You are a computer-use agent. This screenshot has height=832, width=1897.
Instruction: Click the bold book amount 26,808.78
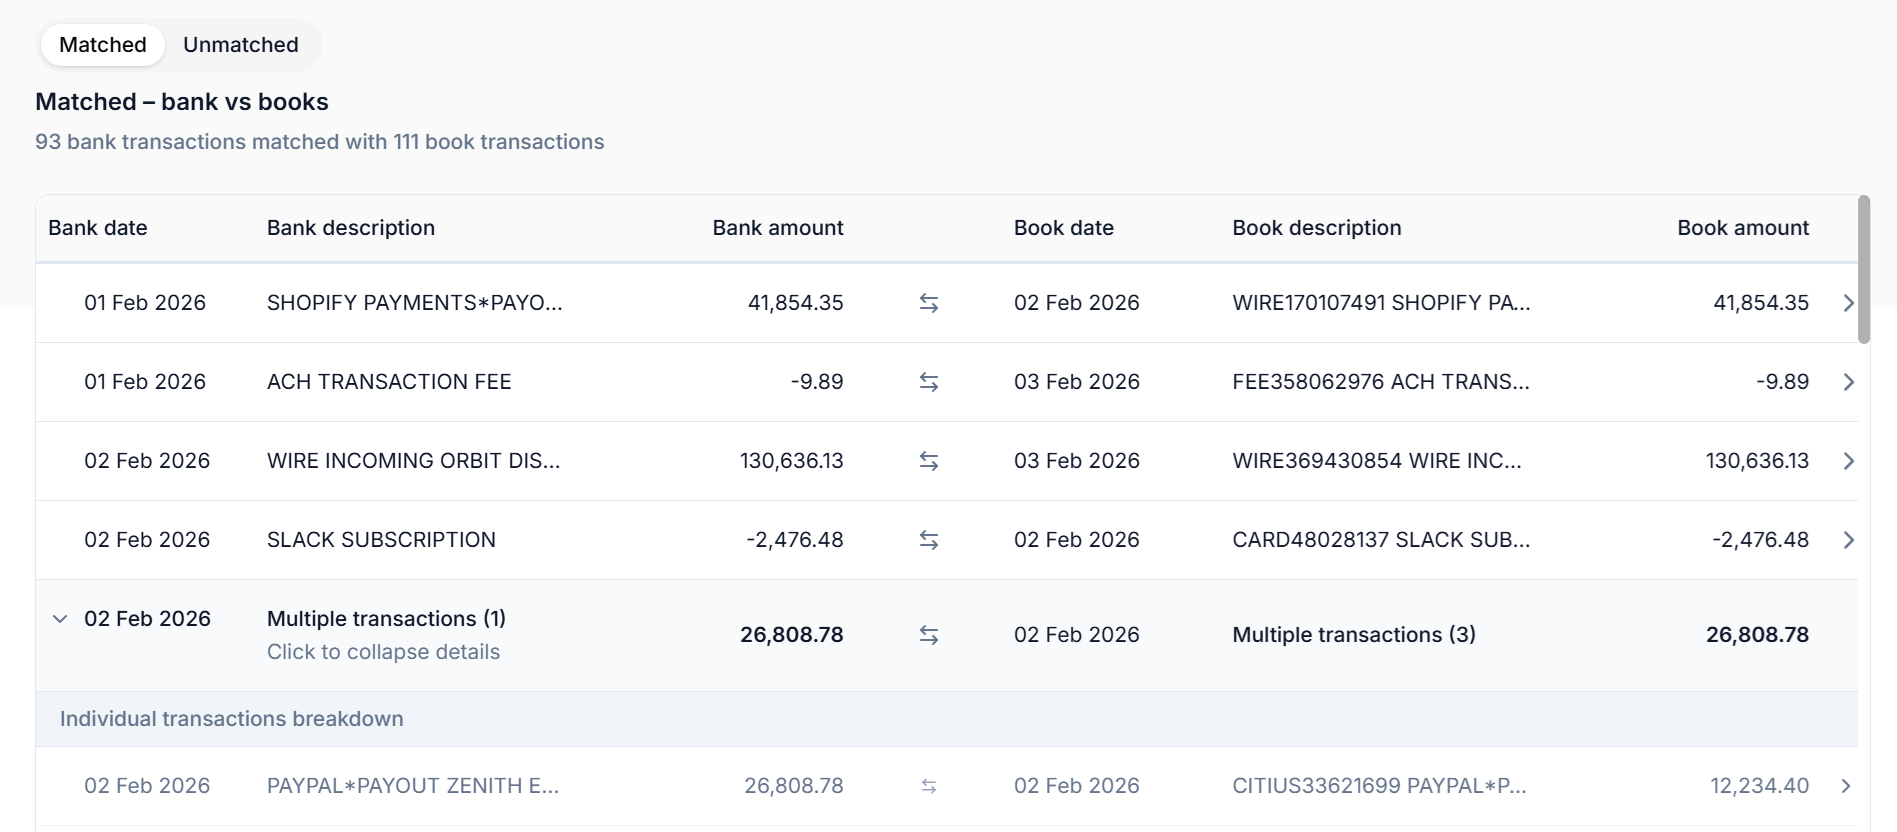(1757, 635)
